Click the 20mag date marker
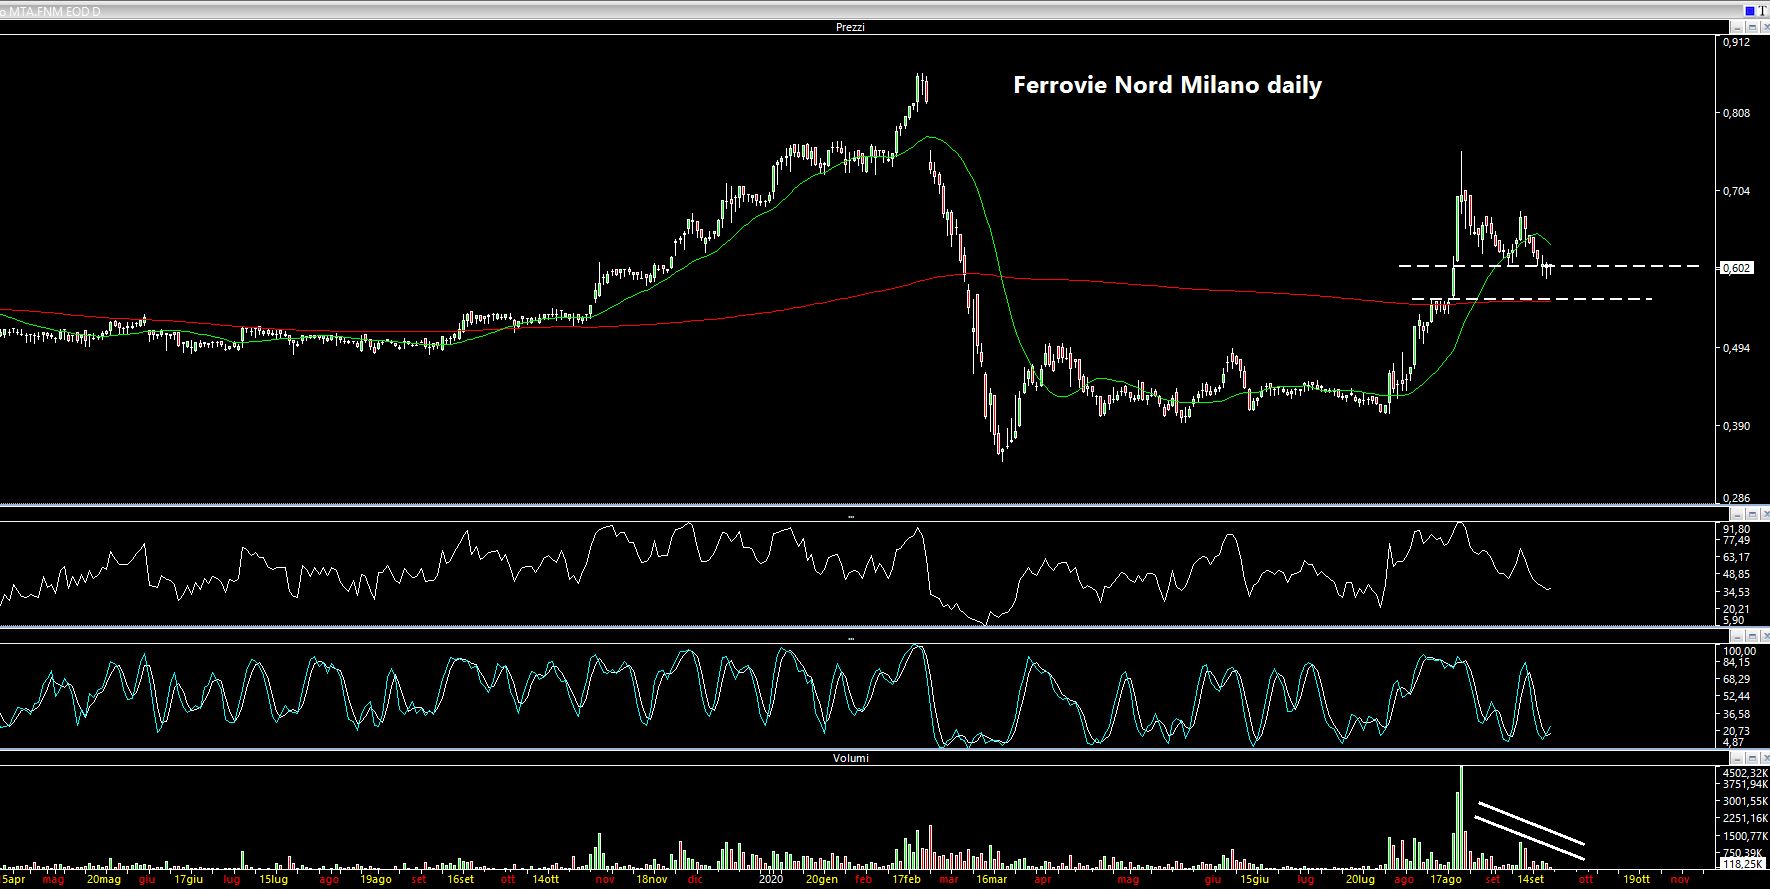 (104, 880)
